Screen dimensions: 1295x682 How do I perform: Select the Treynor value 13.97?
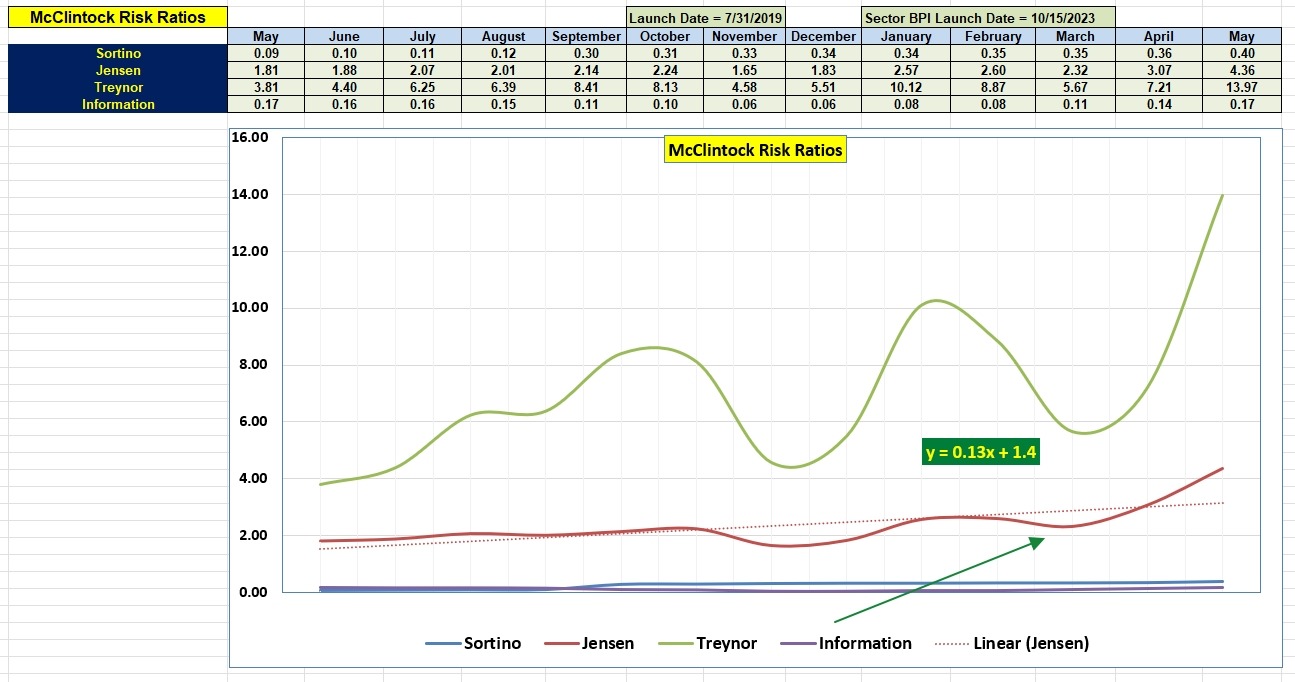pos(1242,87)
